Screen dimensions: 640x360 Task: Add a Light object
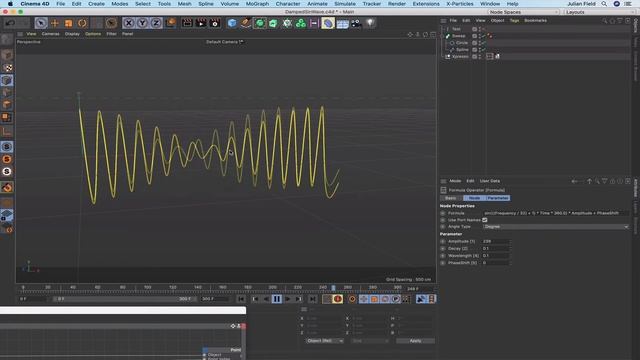(x=370, y=23)
